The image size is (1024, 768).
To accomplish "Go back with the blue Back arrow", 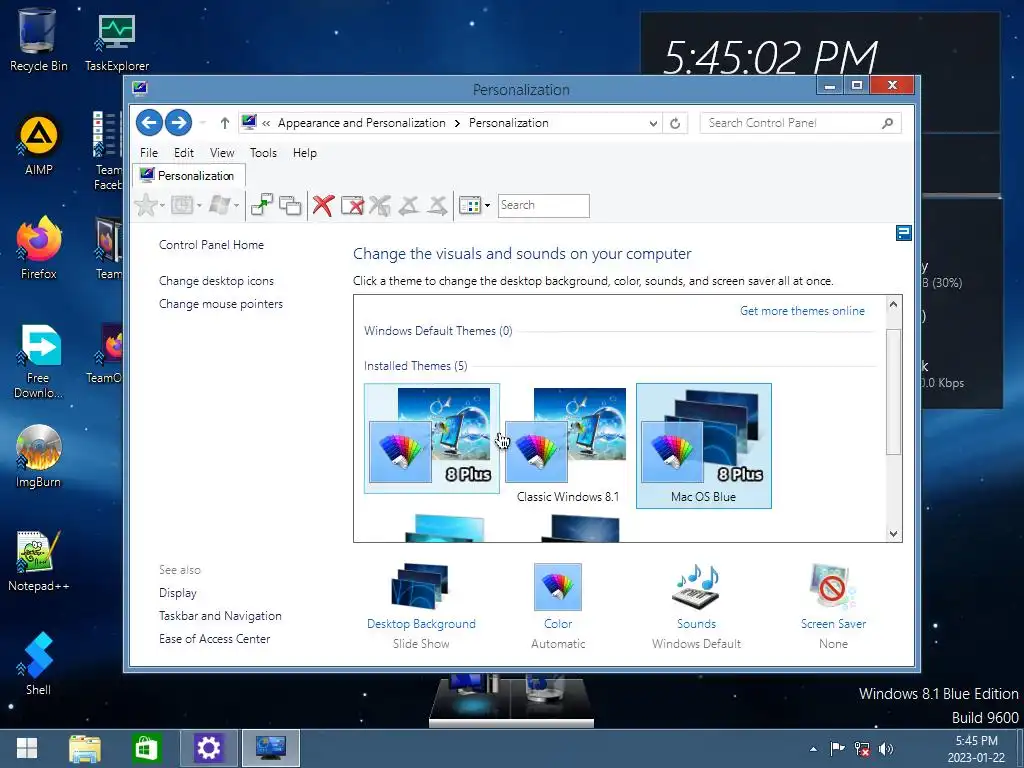I will coord(149,122).
